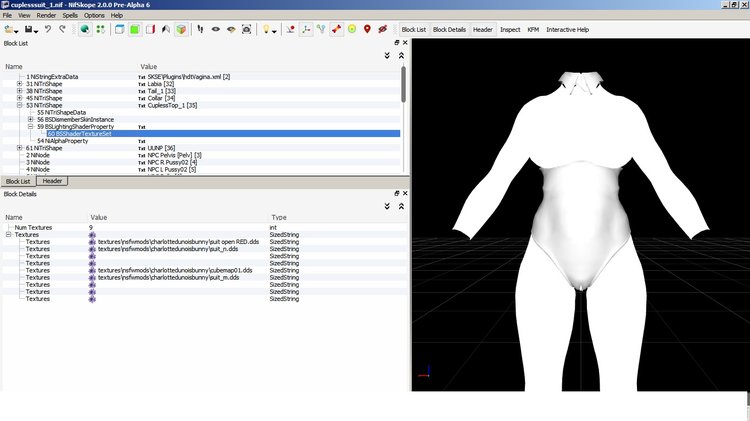Image resolution: width=750 pixels, height=421 pixels.
Task: Click the Flip view icon left of the eye
Action: coord(200,30)
